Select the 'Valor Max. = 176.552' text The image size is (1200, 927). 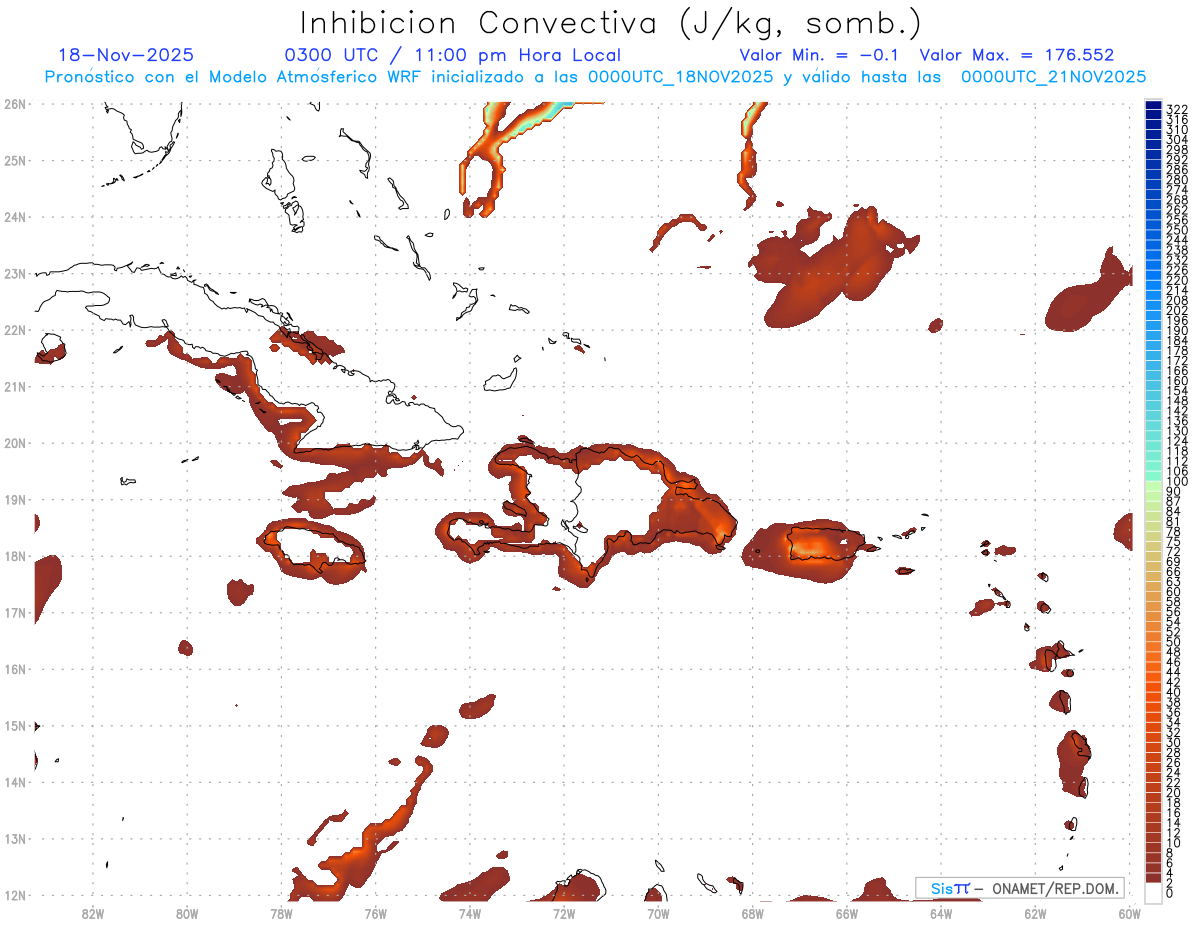[1017, 55]
